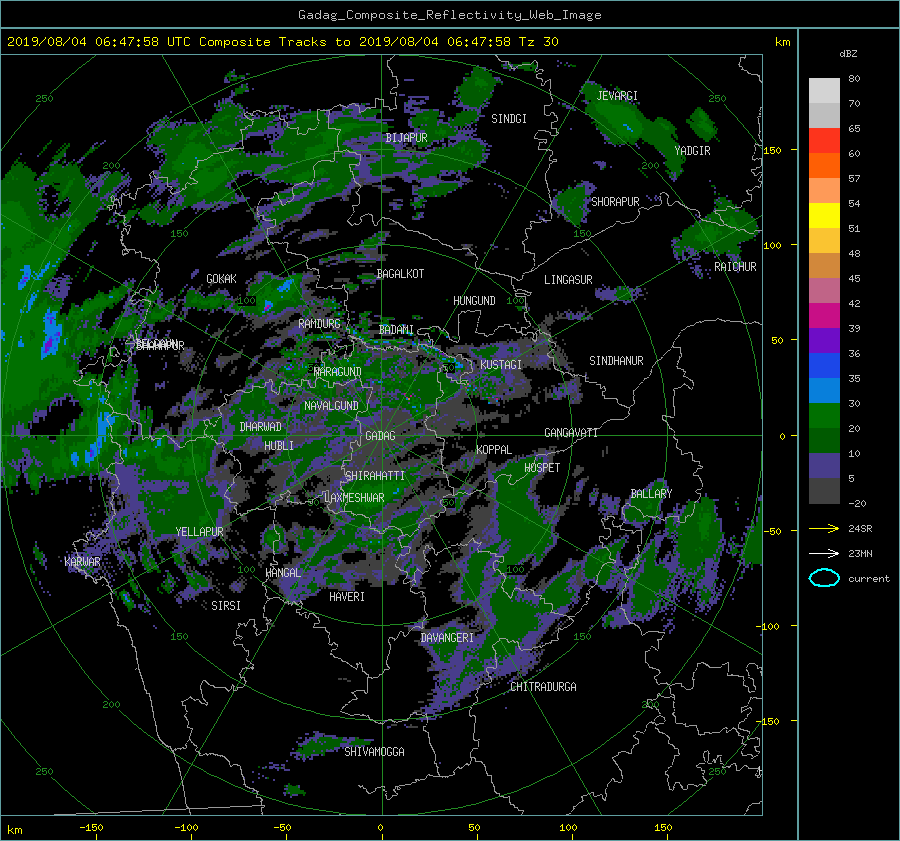Click the NARAGUND place label
The image size is (900, 841).
(x=338, y=371)
